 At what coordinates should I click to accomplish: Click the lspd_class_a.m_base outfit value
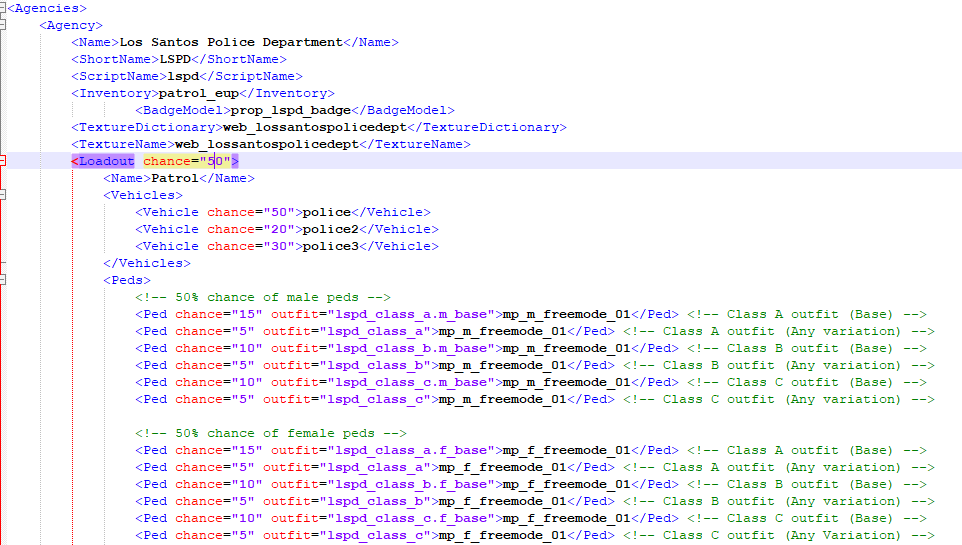point(411,314)
